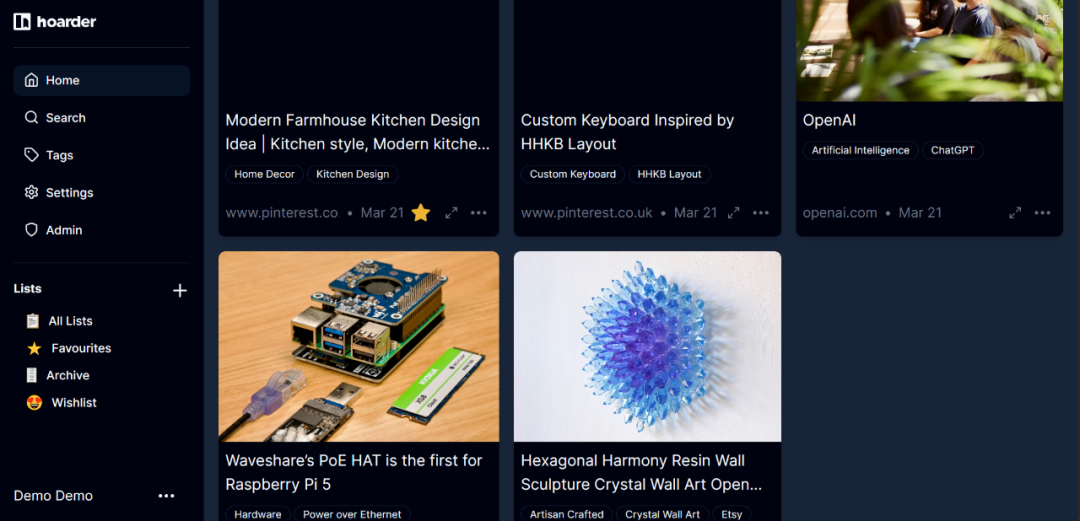Screen dimensions: 1080x521
Task: Open the resin wall sculpture thumbnail
Action: pos(647,346)
